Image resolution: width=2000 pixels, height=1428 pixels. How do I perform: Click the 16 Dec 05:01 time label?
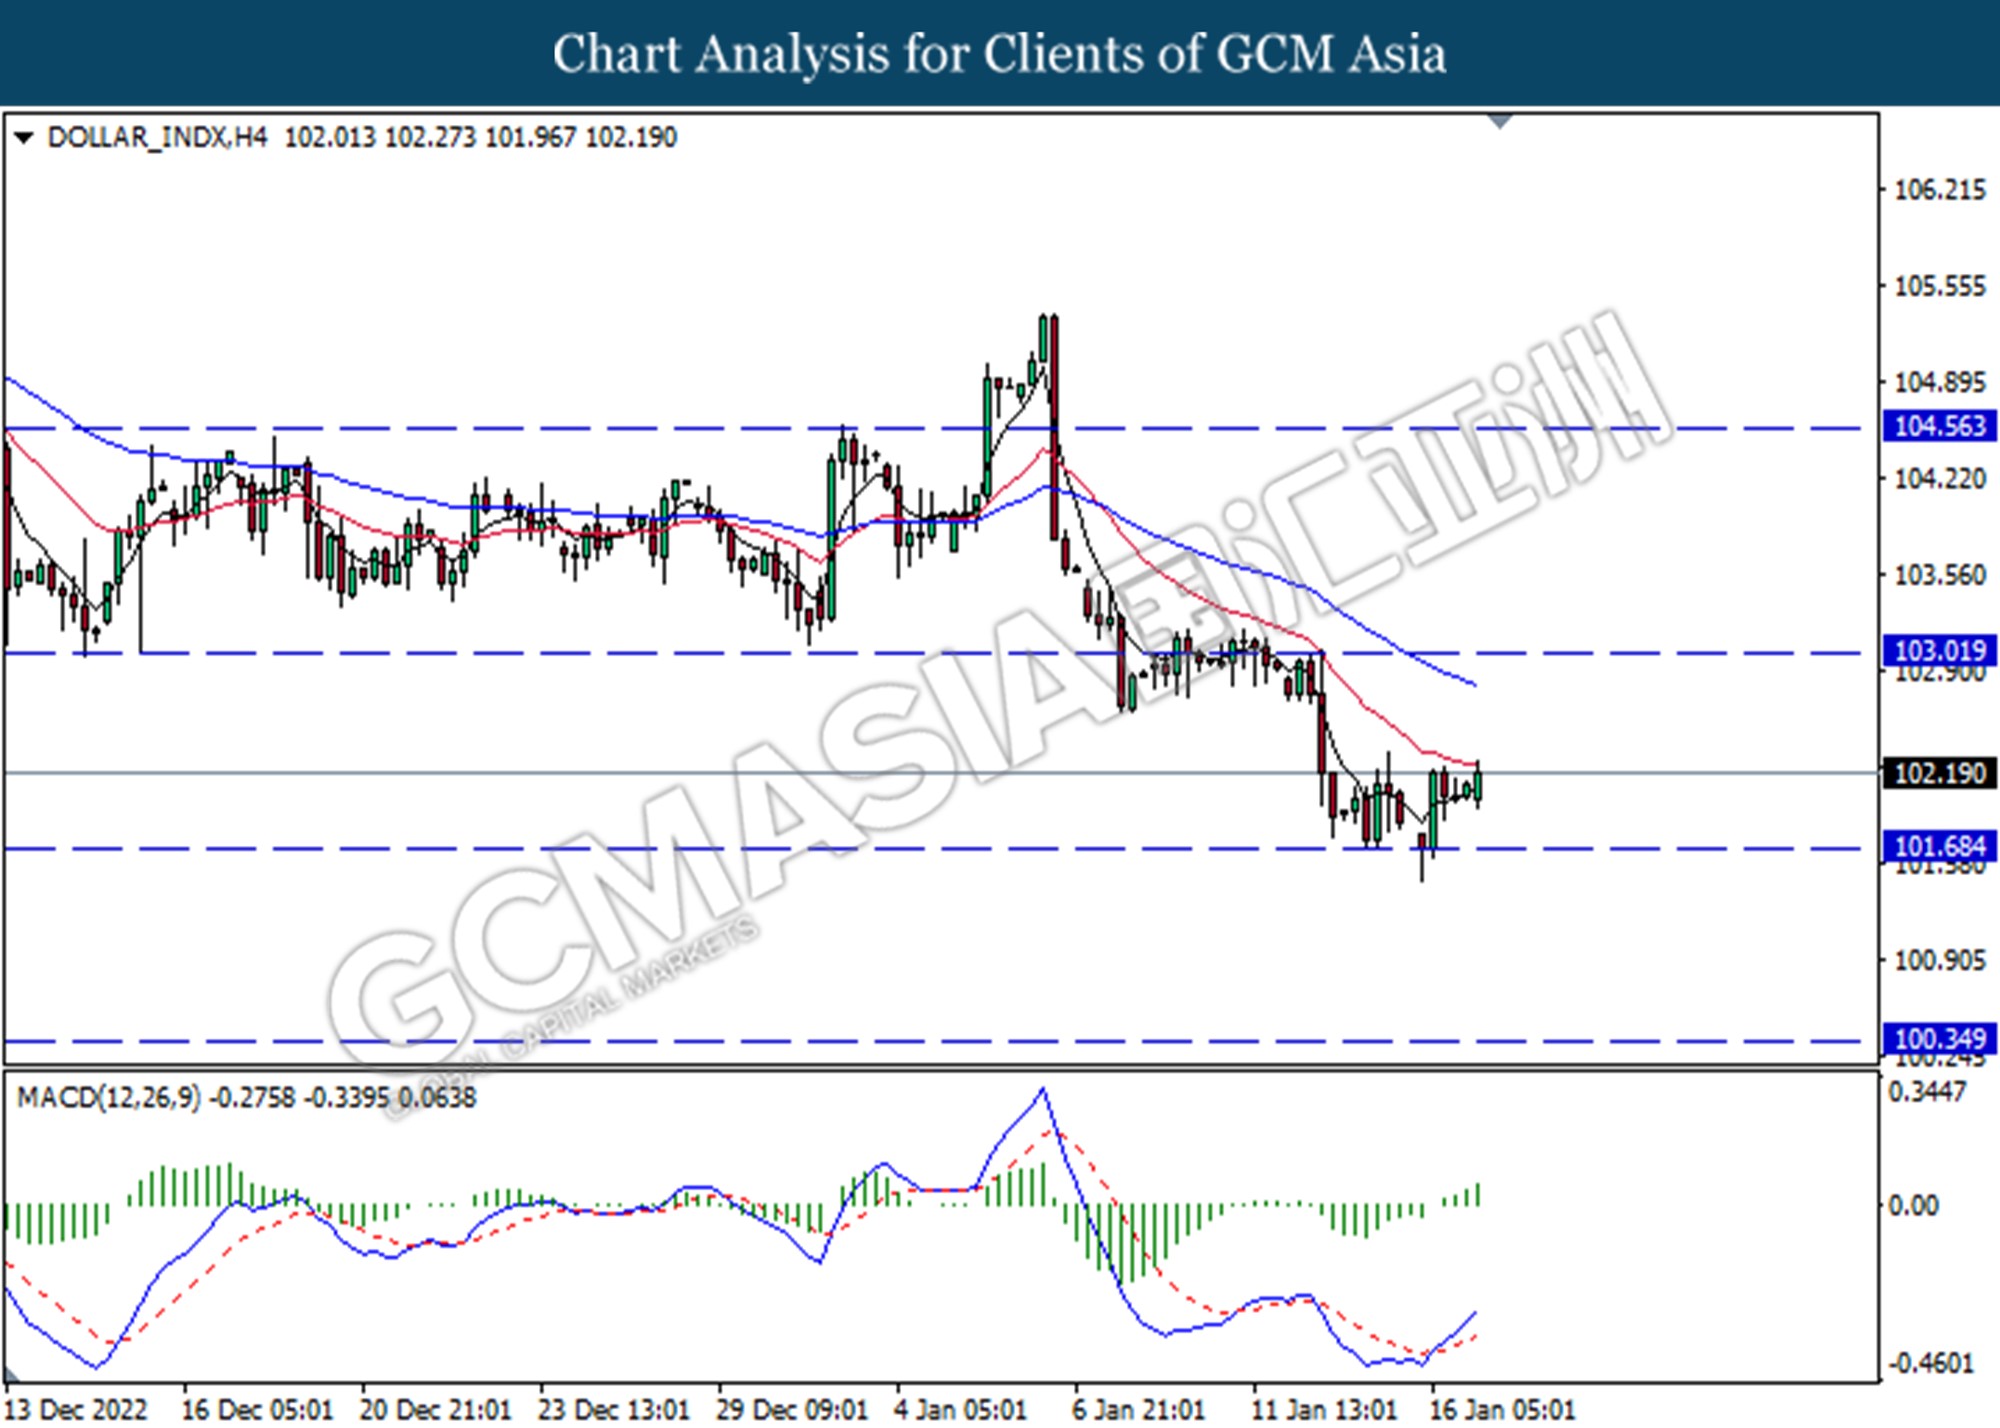coord(257,1409)
